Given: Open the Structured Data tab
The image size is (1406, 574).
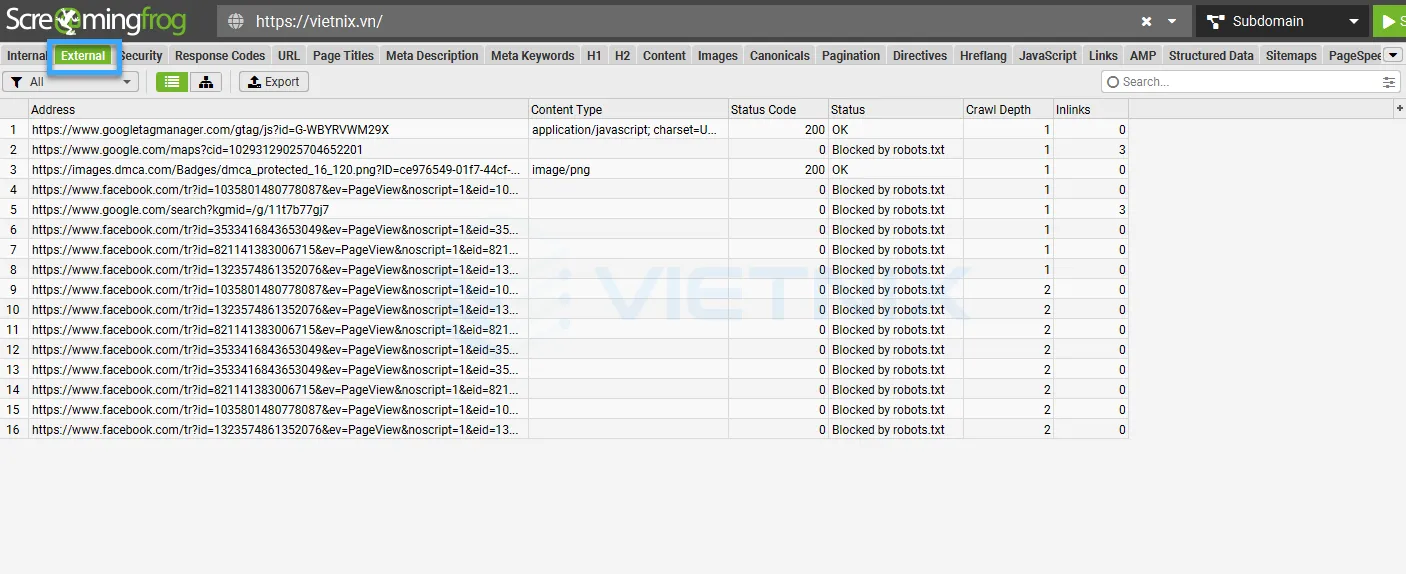Looking at the screenshot, I should coord(1210,56).
